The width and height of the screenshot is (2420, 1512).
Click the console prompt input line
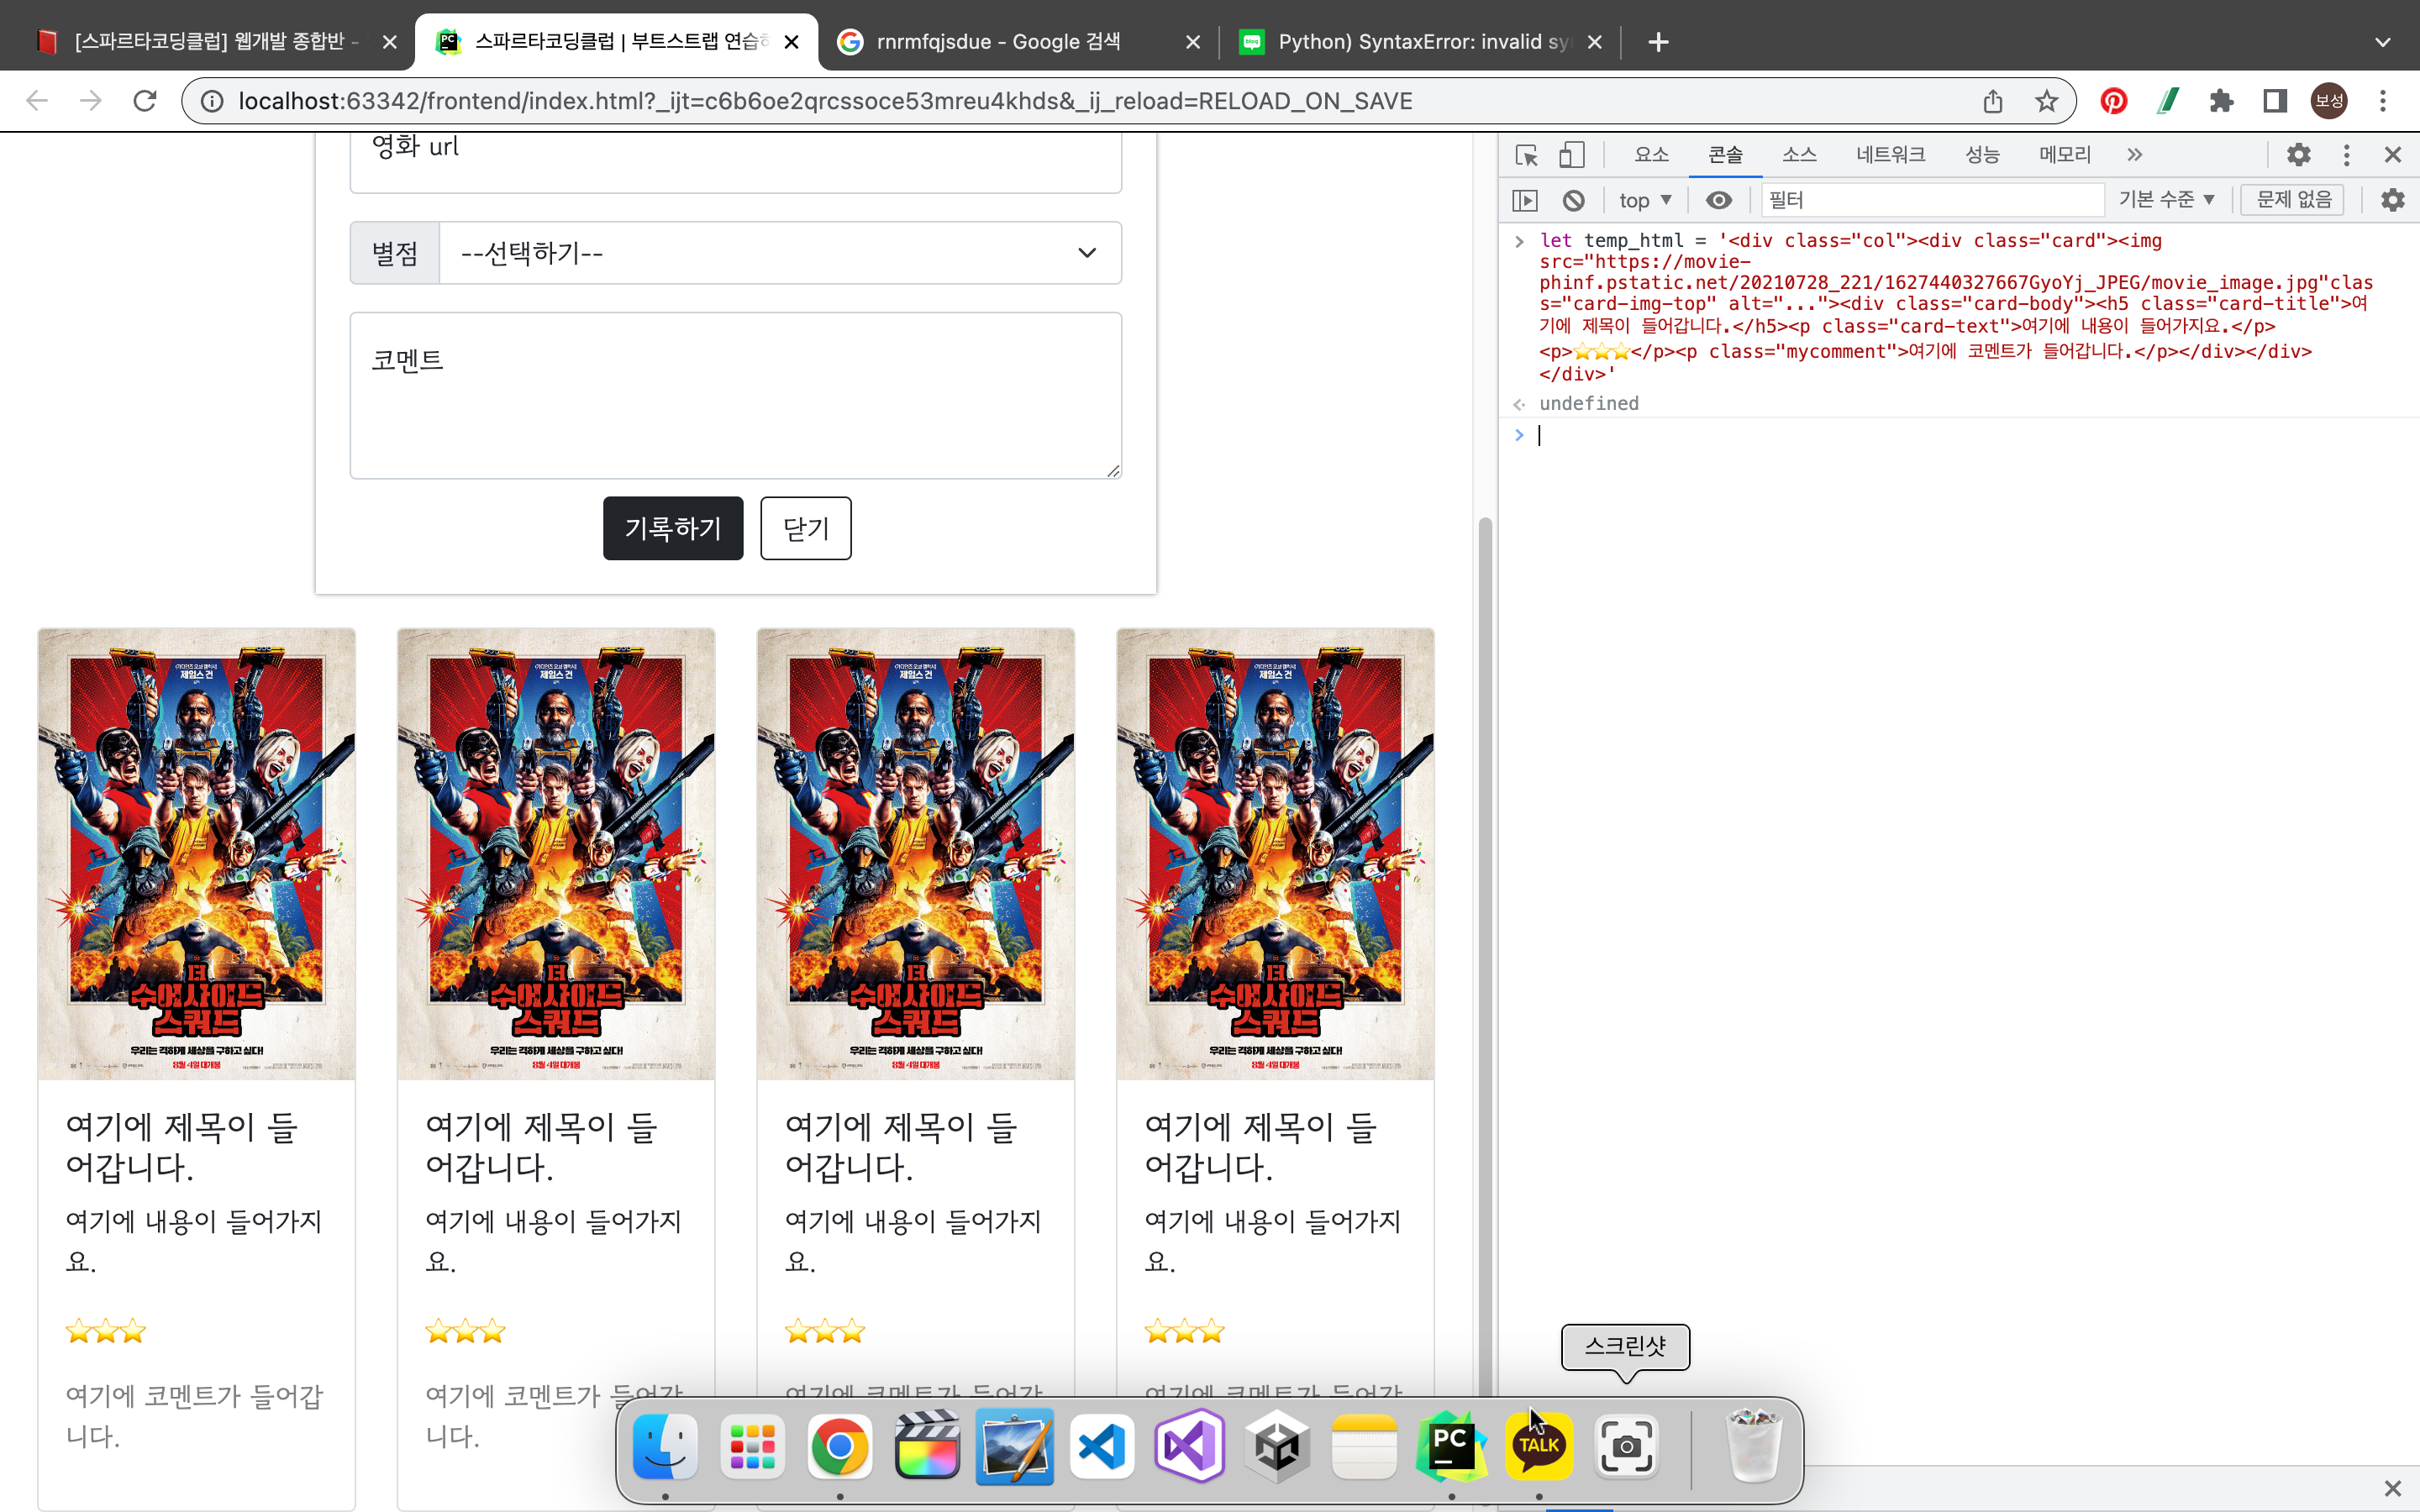pos(1970,435)
